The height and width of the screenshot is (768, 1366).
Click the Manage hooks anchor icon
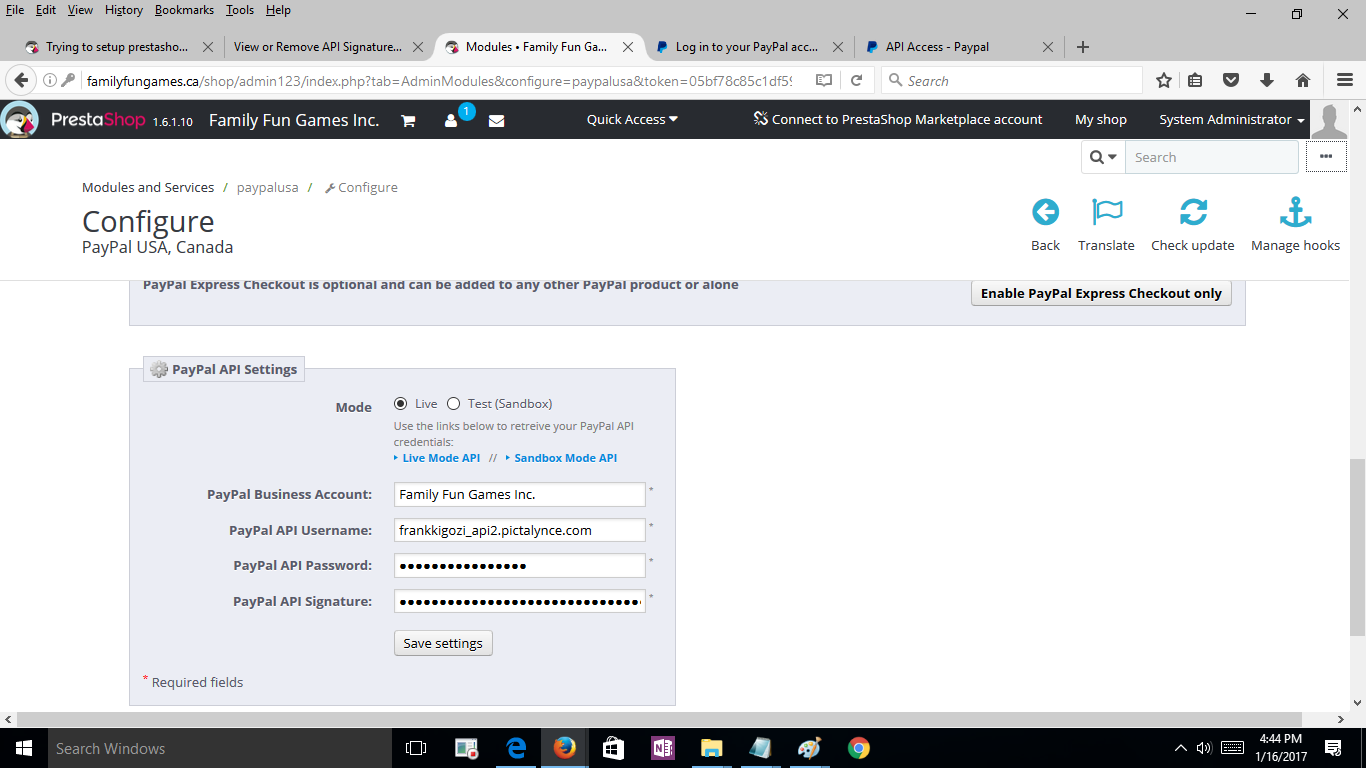point(1295,212)
